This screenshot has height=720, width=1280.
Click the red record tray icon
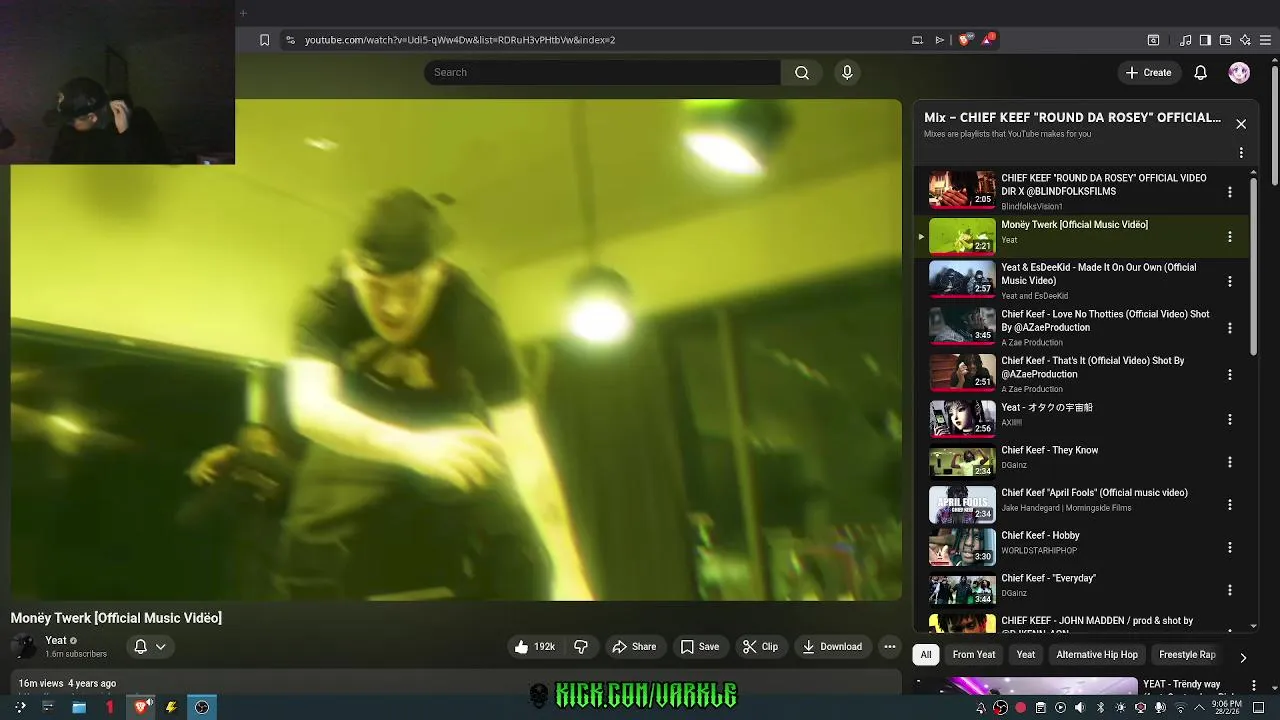click(x=1020, y=708)
